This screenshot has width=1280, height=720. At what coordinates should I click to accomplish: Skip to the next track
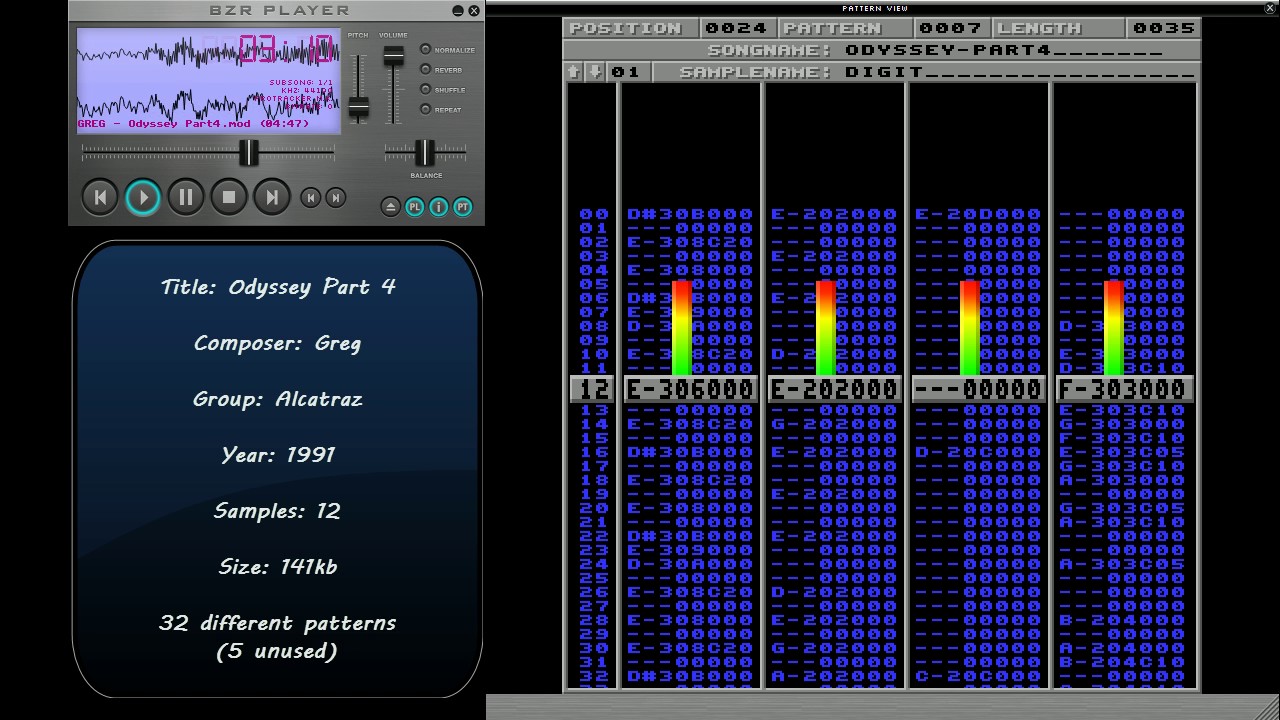coord(272,197)
